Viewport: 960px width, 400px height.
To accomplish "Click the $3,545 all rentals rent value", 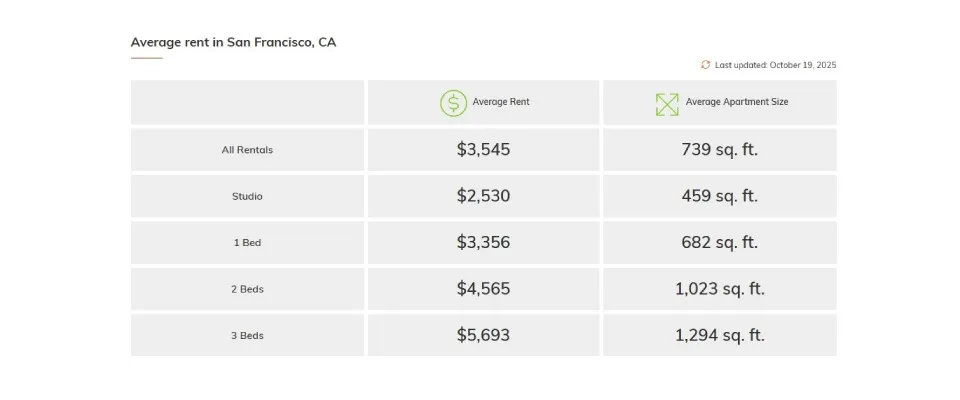I will [x=483, y=150].
